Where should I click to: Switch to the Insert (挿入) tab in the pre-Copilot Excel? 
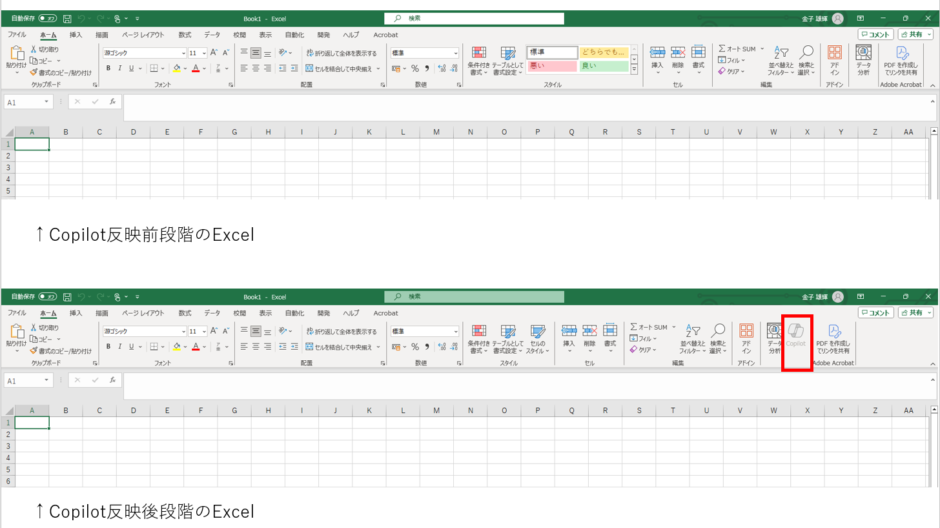76,35
